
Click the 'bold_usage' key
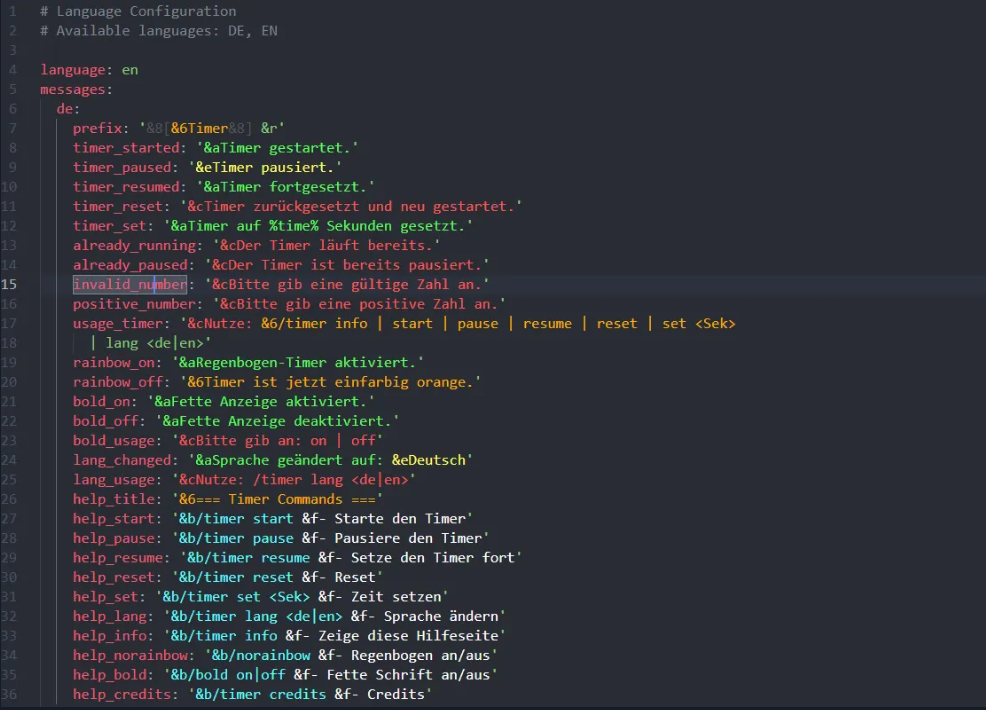click(114, 440)
